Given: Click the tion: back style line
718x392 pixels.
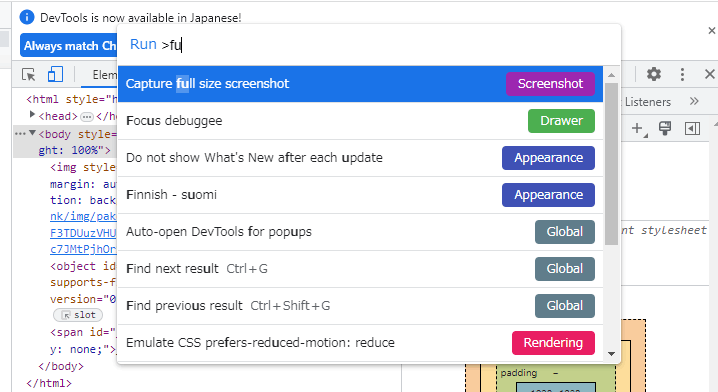Looking at the screenshot, I should point(83,200).
